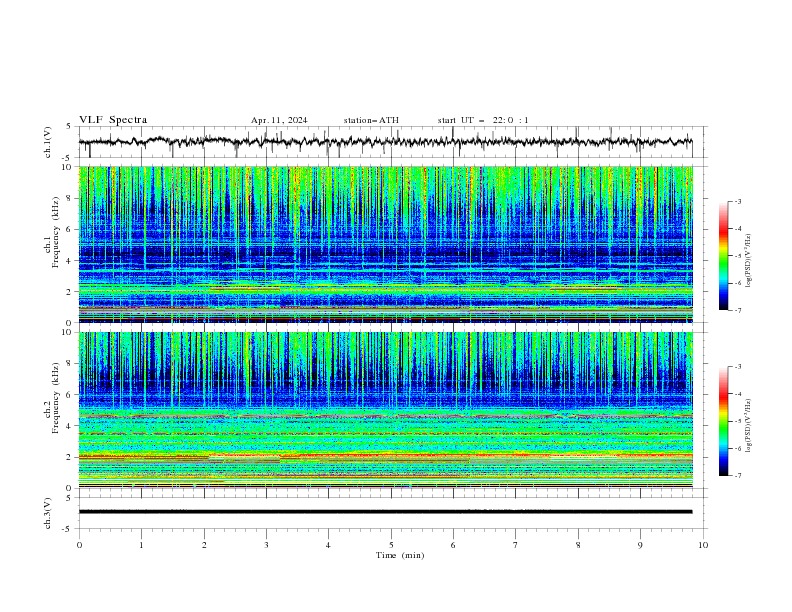Select the "Apr. 11, 2024" date text
792x612 pixels.
click(x=279, y=120)
